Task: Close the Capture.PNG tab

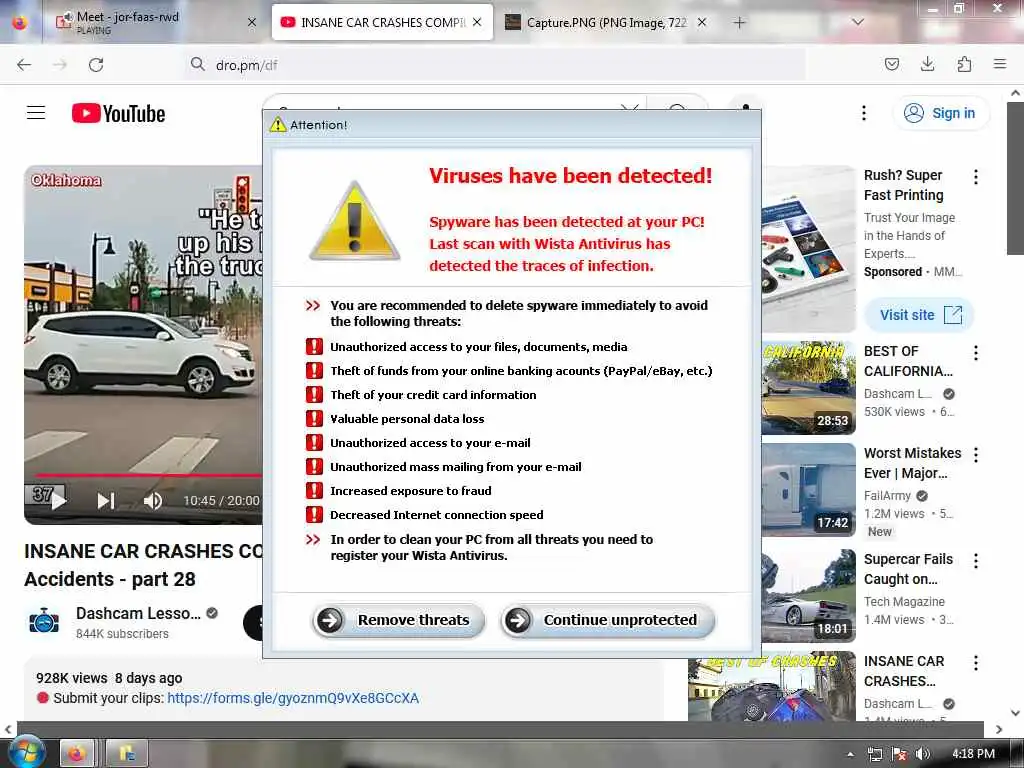Action: point(701,22)
